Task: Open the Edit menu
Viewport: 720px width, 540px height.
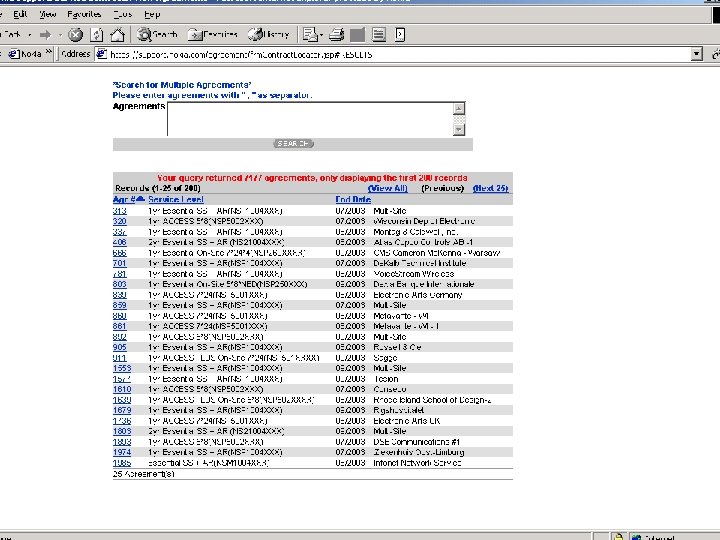Action: coord(20,14)
